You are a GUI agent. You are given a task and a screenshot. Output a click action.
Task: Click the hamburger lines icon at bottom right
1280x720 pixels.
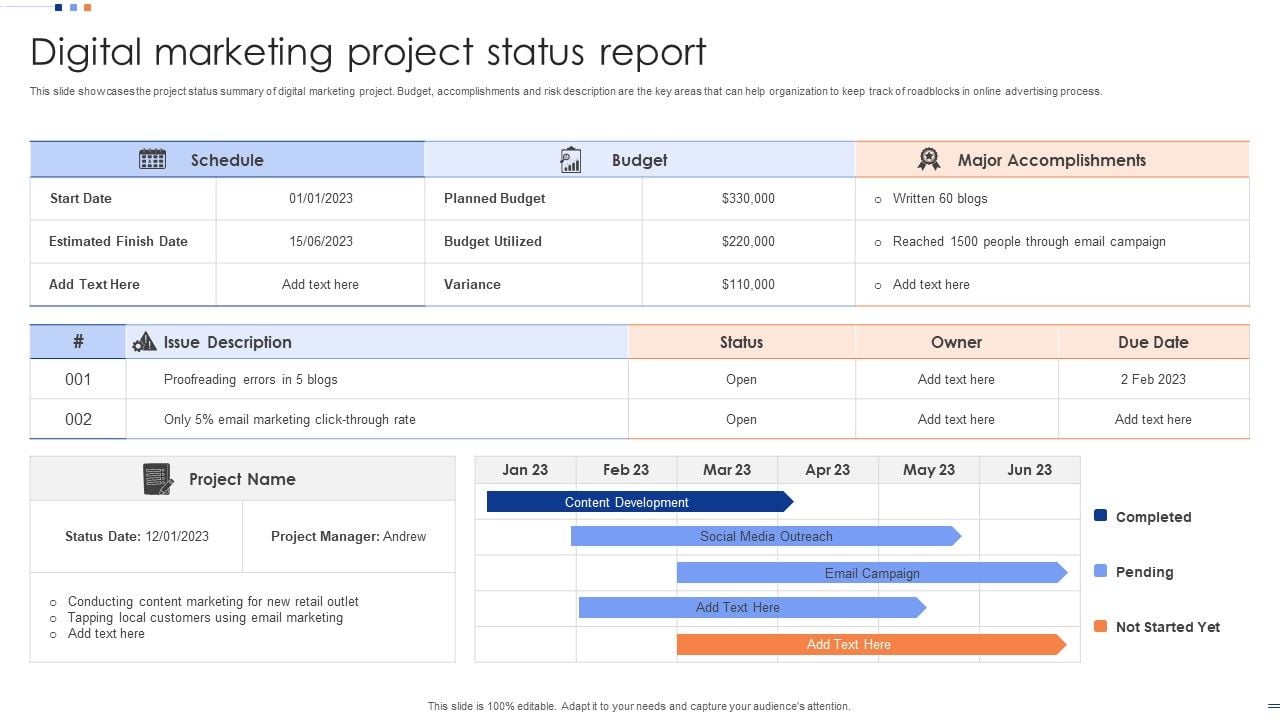1273,706
